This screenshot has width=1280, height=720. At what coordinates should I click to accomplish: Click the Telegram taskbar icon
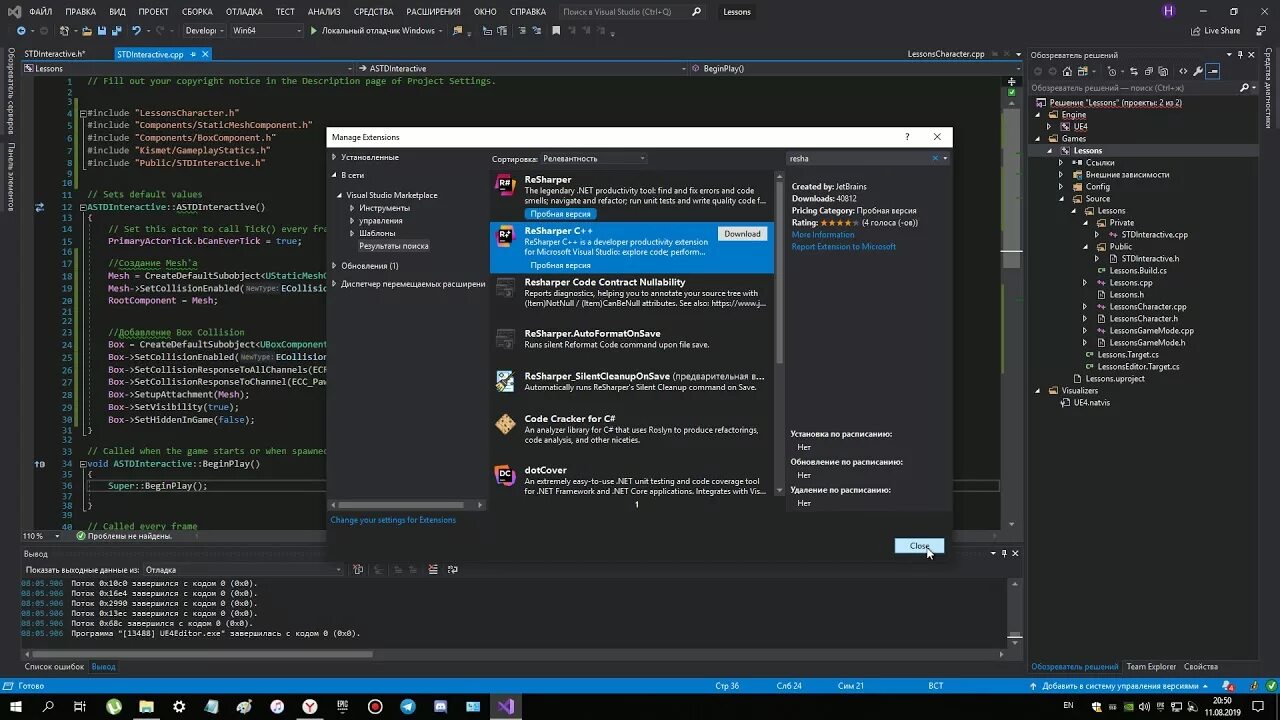pos(408,706)
